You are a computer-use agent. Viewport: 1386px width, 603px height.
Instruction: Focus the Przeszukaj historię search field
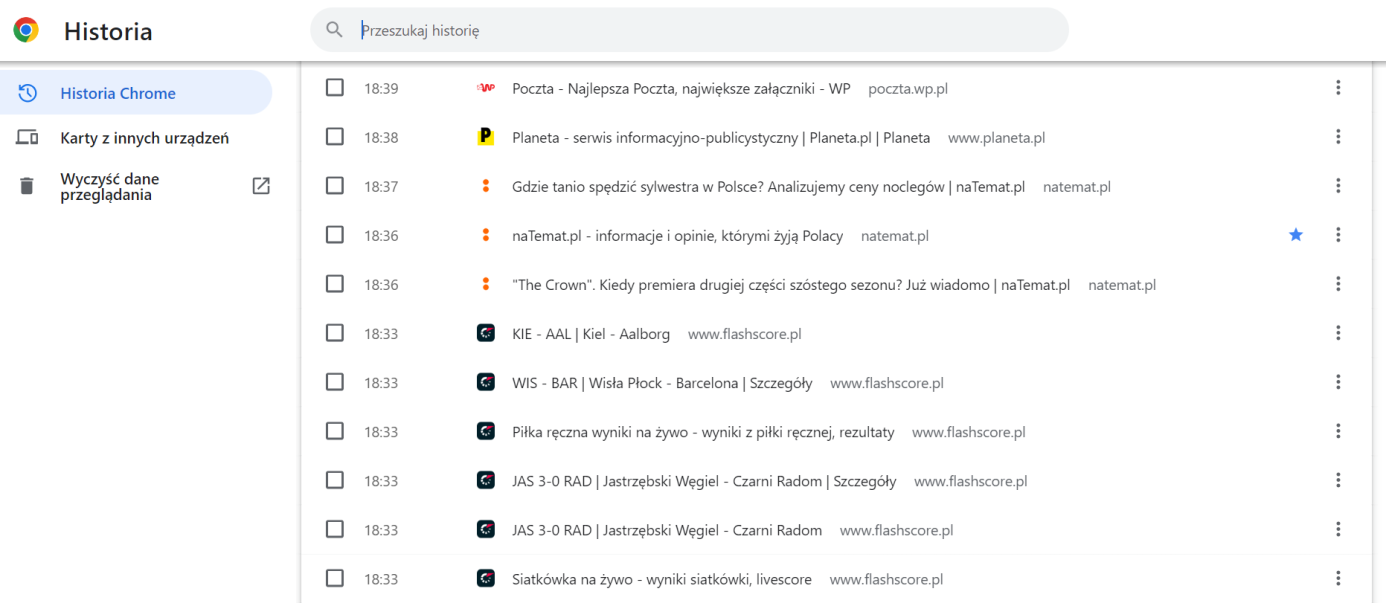click(x=700, y=31)
